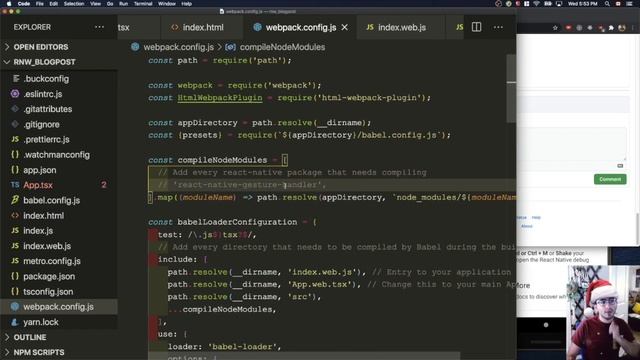Open app.json in the explorer
This screenshot has width=640, height=360.
pos(40,170)
